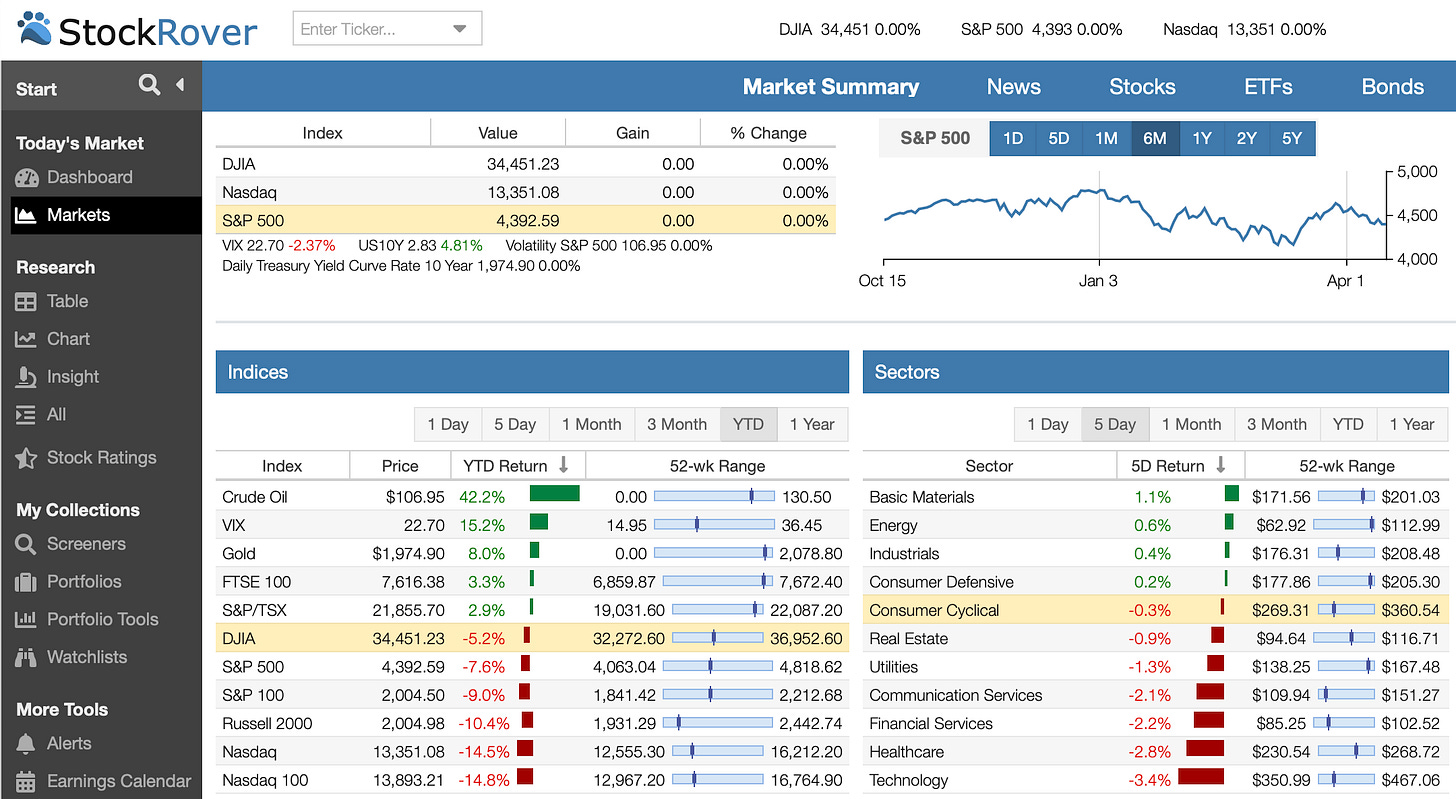
Task: Collapse the sidebar with the left arrow
Action: (x=180, y=85)
